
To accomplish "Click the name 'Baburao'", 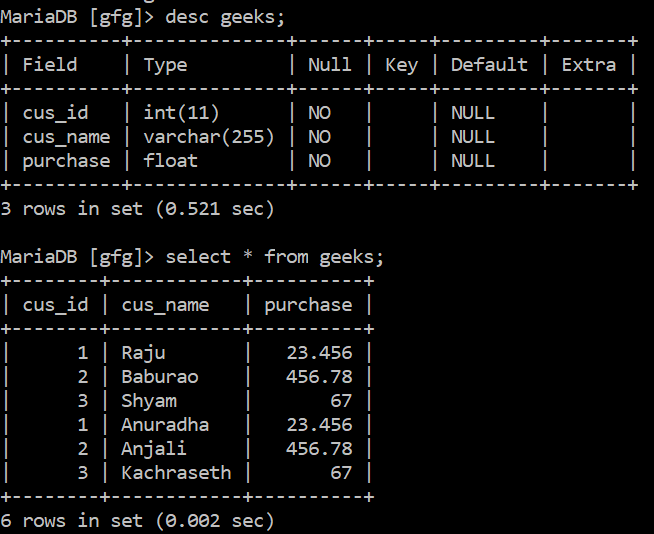I will (160, 377).
